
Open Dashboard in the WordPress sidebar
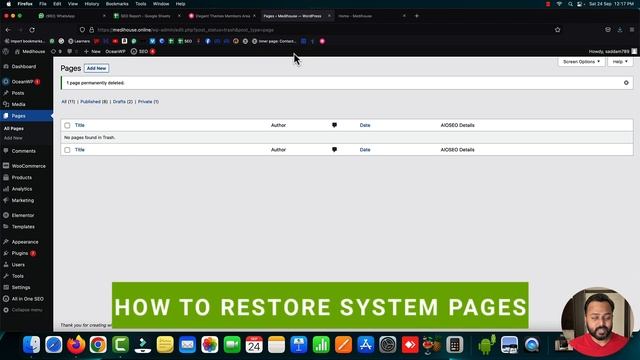tap(23, 67)
